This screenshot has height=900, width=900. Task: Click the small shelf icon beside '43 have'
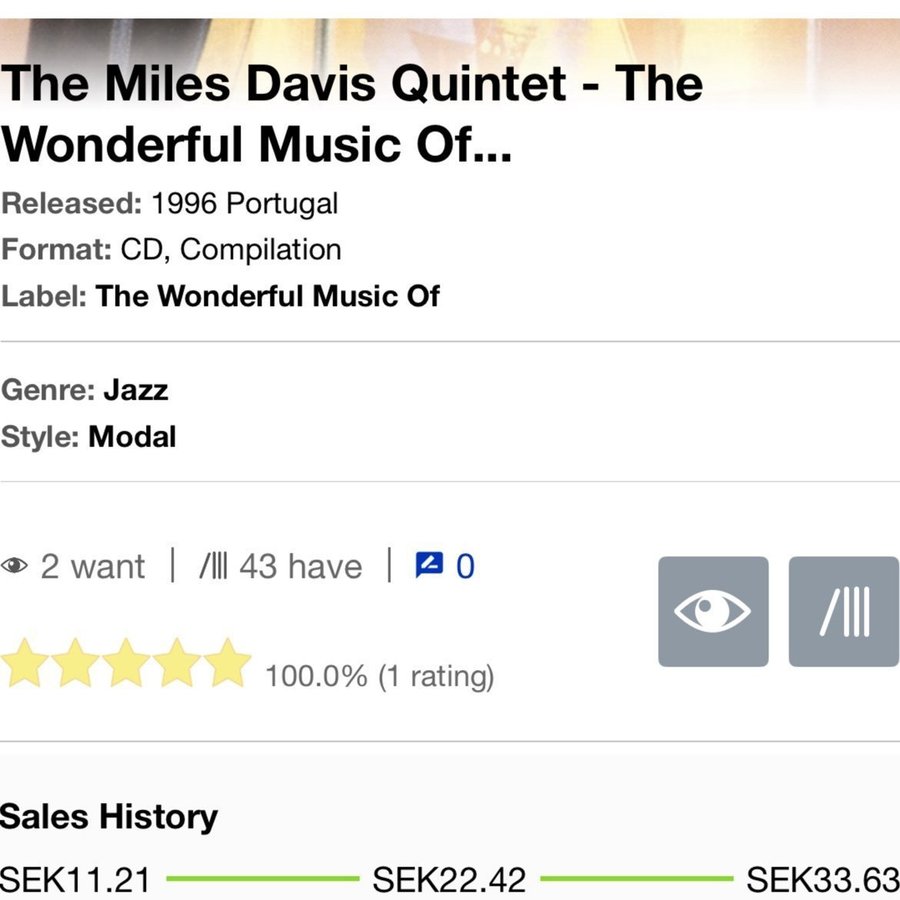coord(214,567)
